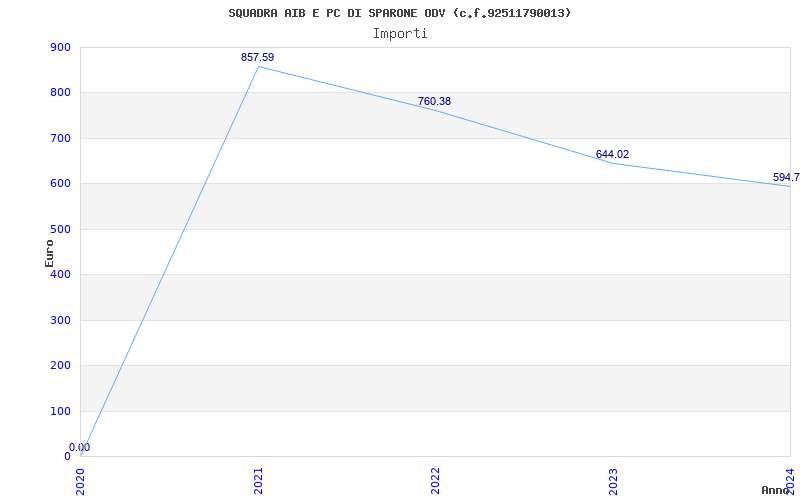Click the 800 y-axis tick label
The image size is (800, 500).
click(60, 93)
